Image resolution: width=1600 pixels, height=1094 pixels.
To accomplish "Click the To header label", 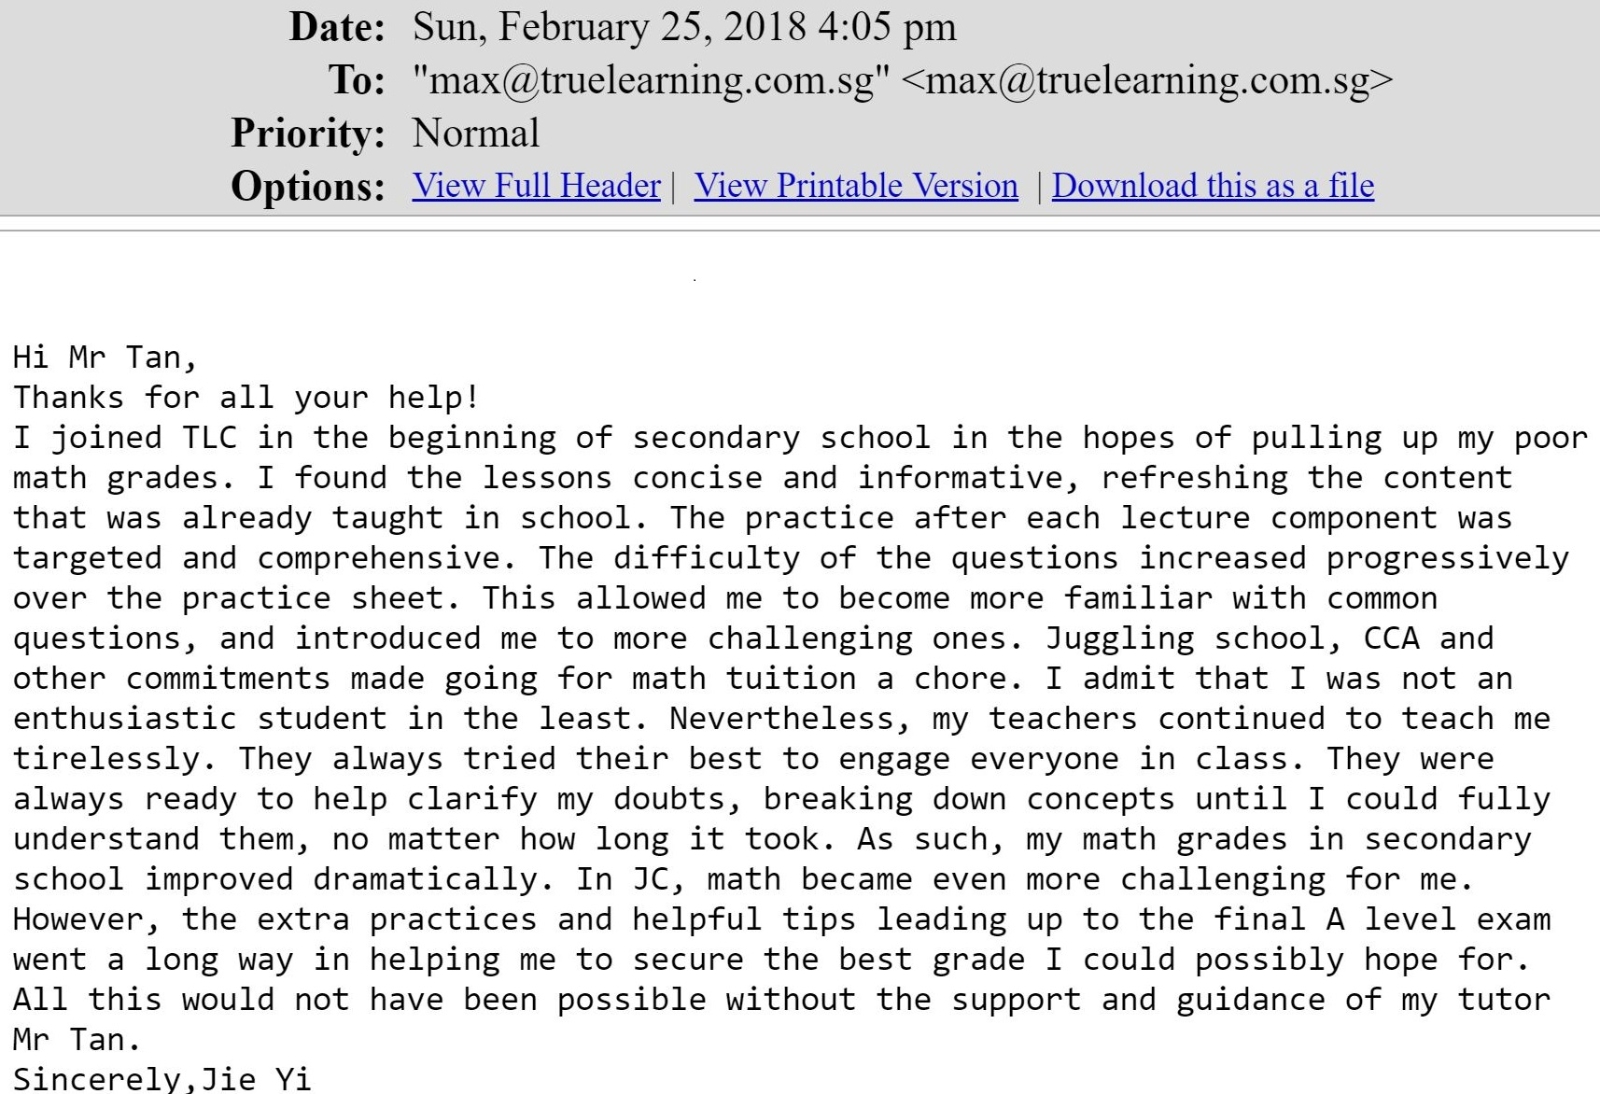I will coord(357,80).
